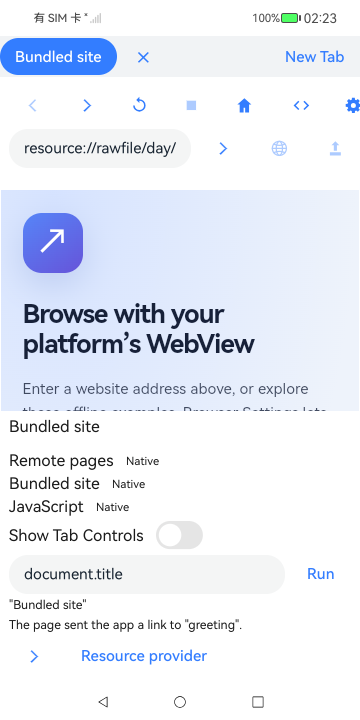The width and height of the screenshot is (360, 720).
Task: Go forward using the toolbar right arrow
Action: (x=87, y=106)
